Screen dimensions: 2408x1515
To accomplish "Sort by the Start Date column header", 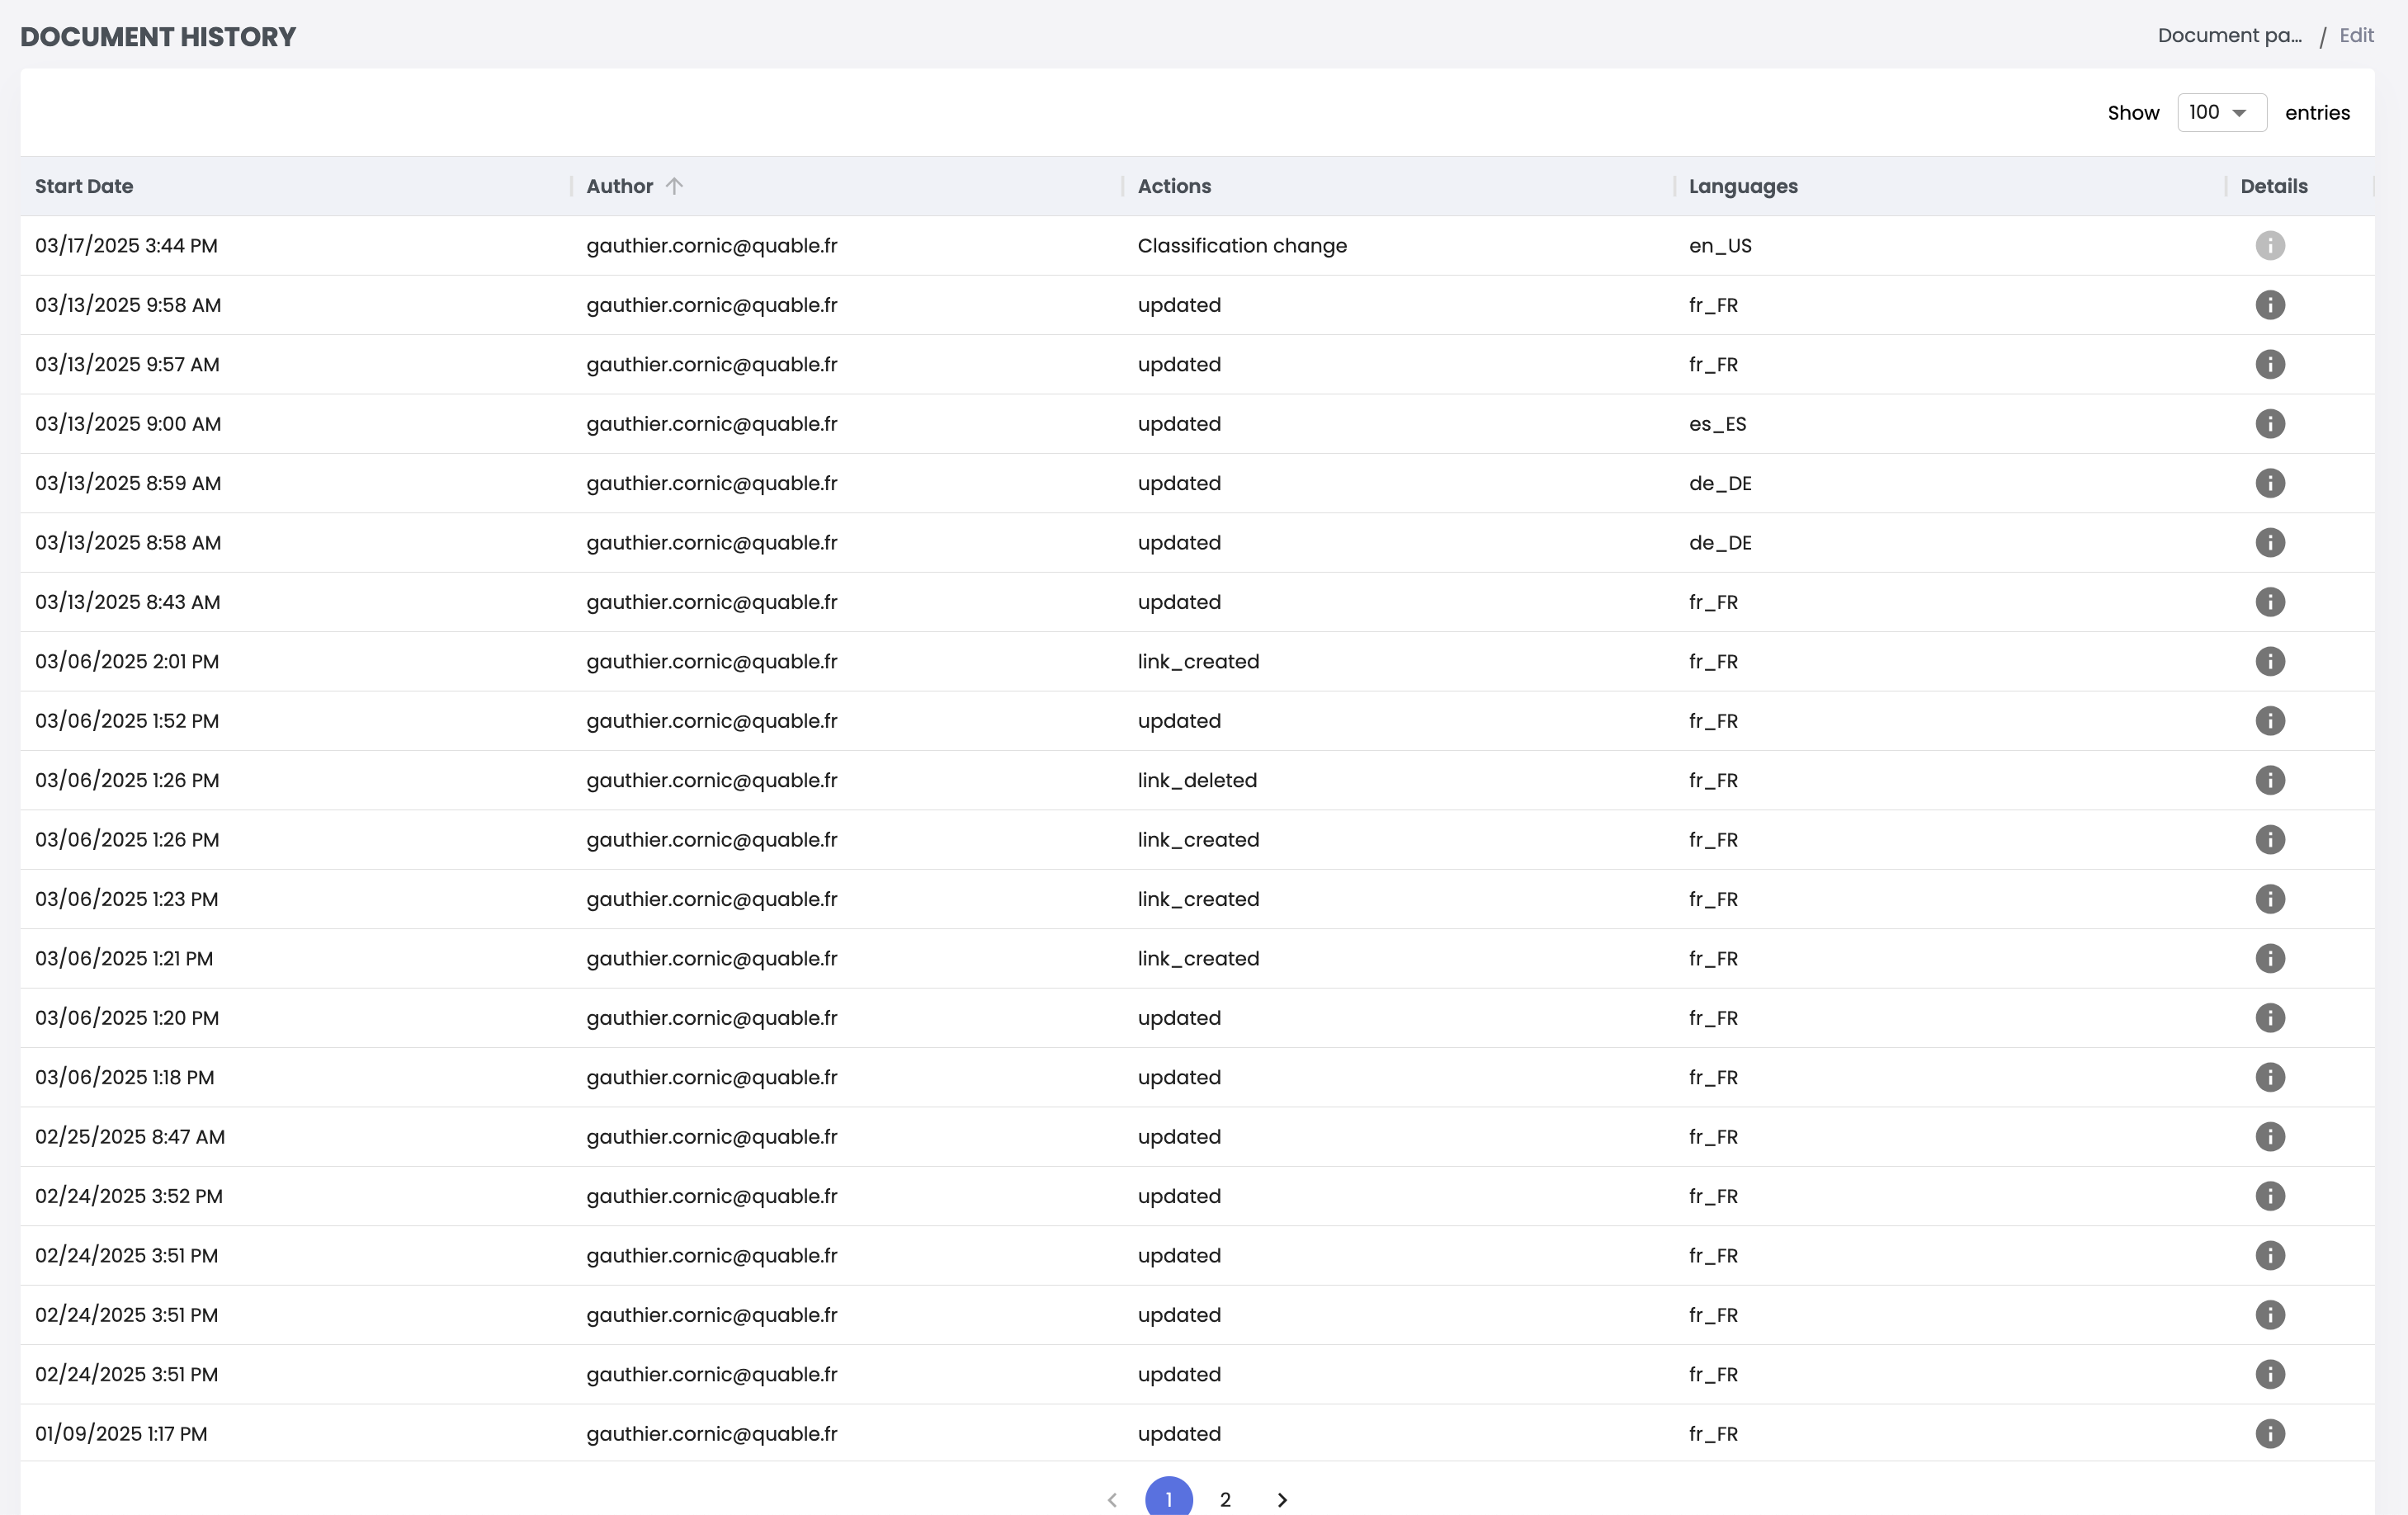I will click(84, 186).
